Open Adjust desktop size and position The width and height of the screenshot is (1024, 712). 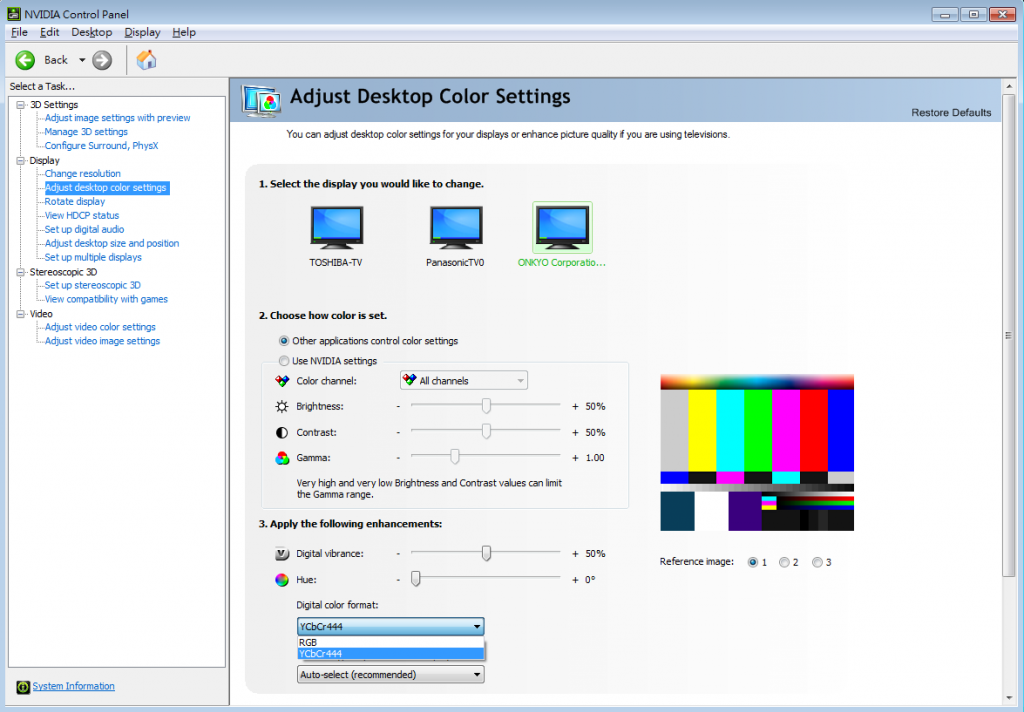pos(112,243)
